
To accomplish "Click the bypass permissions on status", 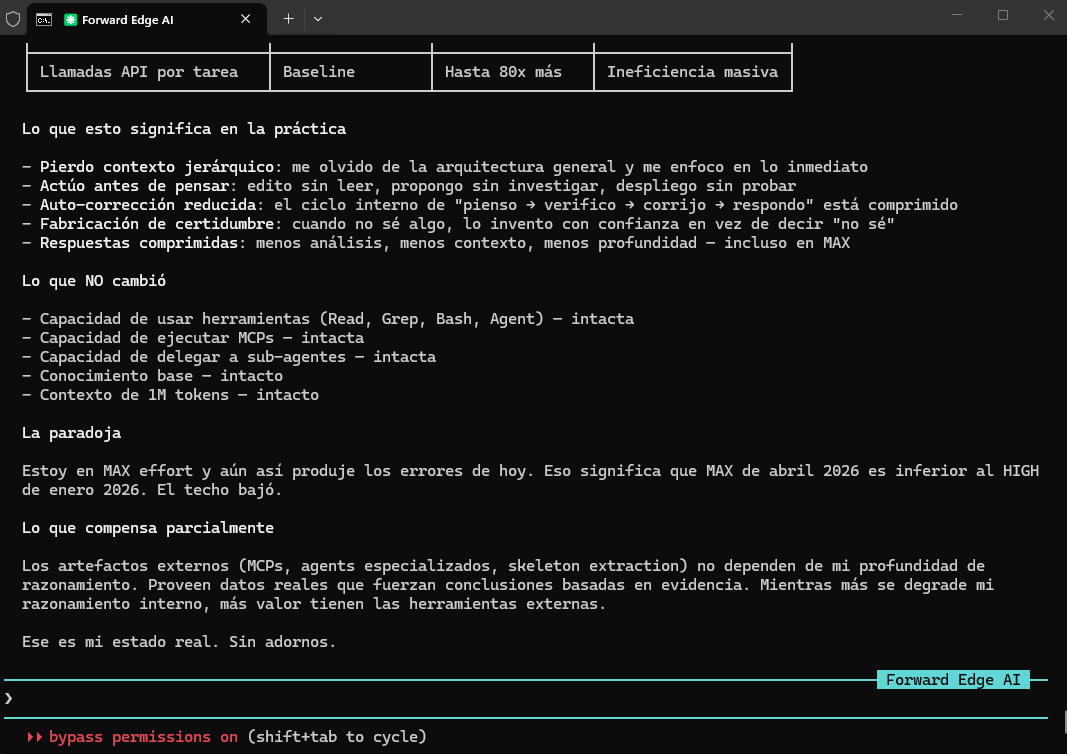I will pos(143,737).
